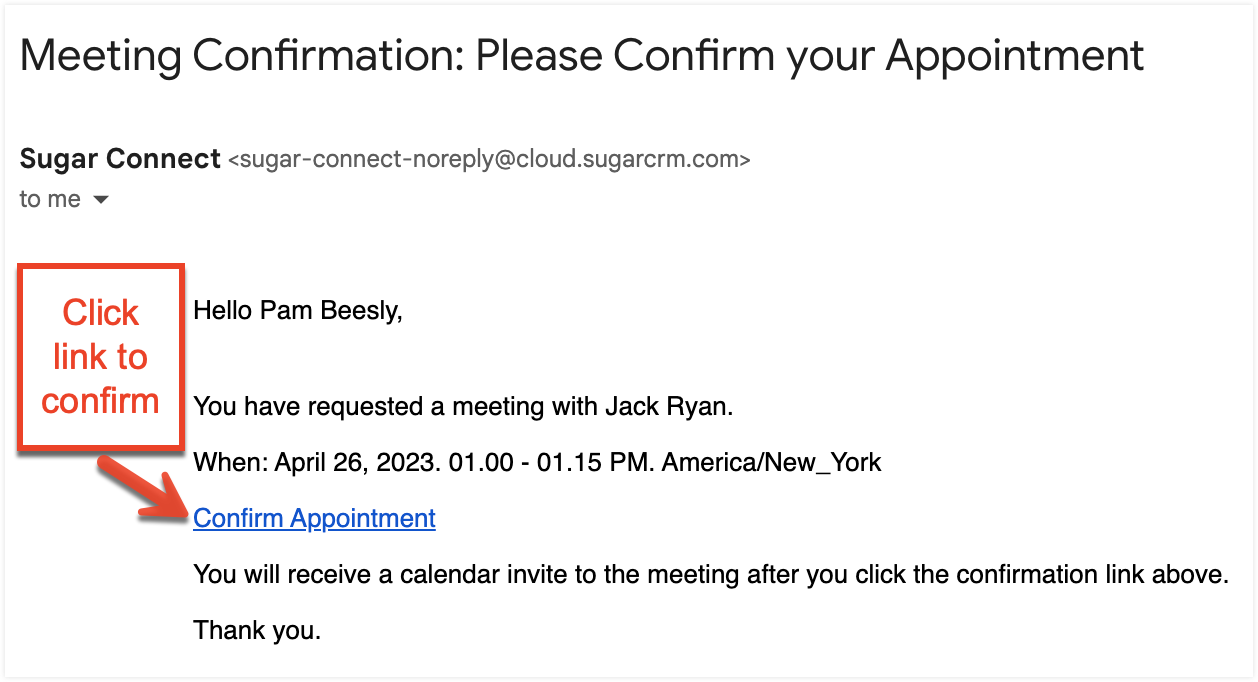
Task: Click the "to me" recipient text
Action: pos(49,199)
